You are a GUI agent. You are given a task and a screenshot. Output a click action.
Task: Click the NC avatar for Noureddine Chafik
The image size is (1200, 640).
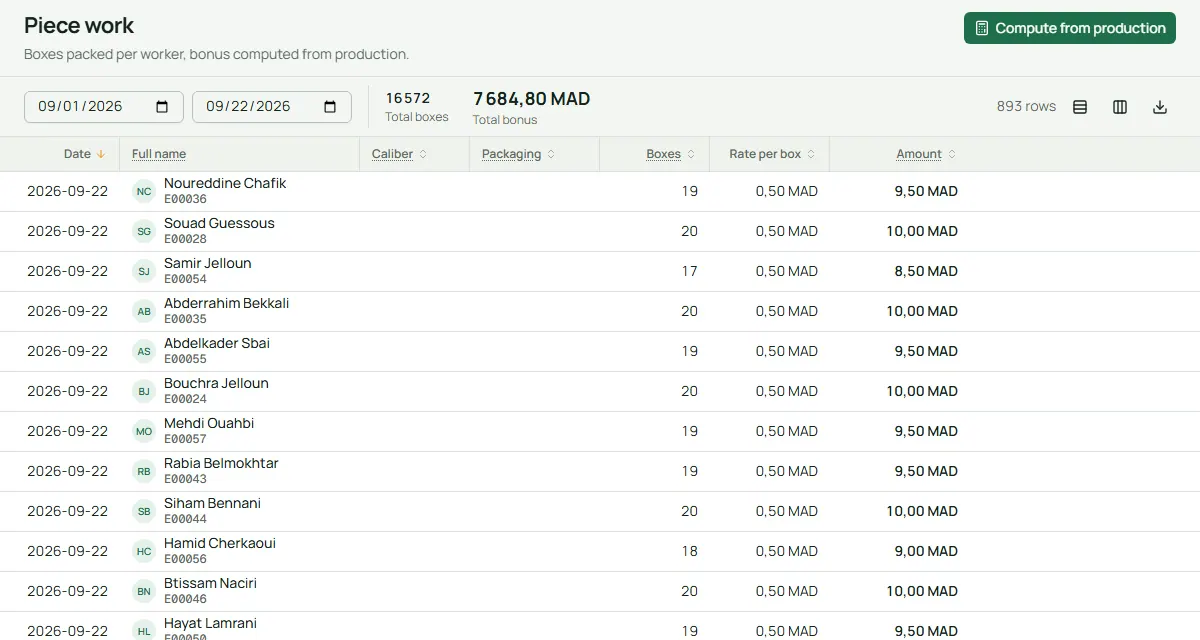144,191
